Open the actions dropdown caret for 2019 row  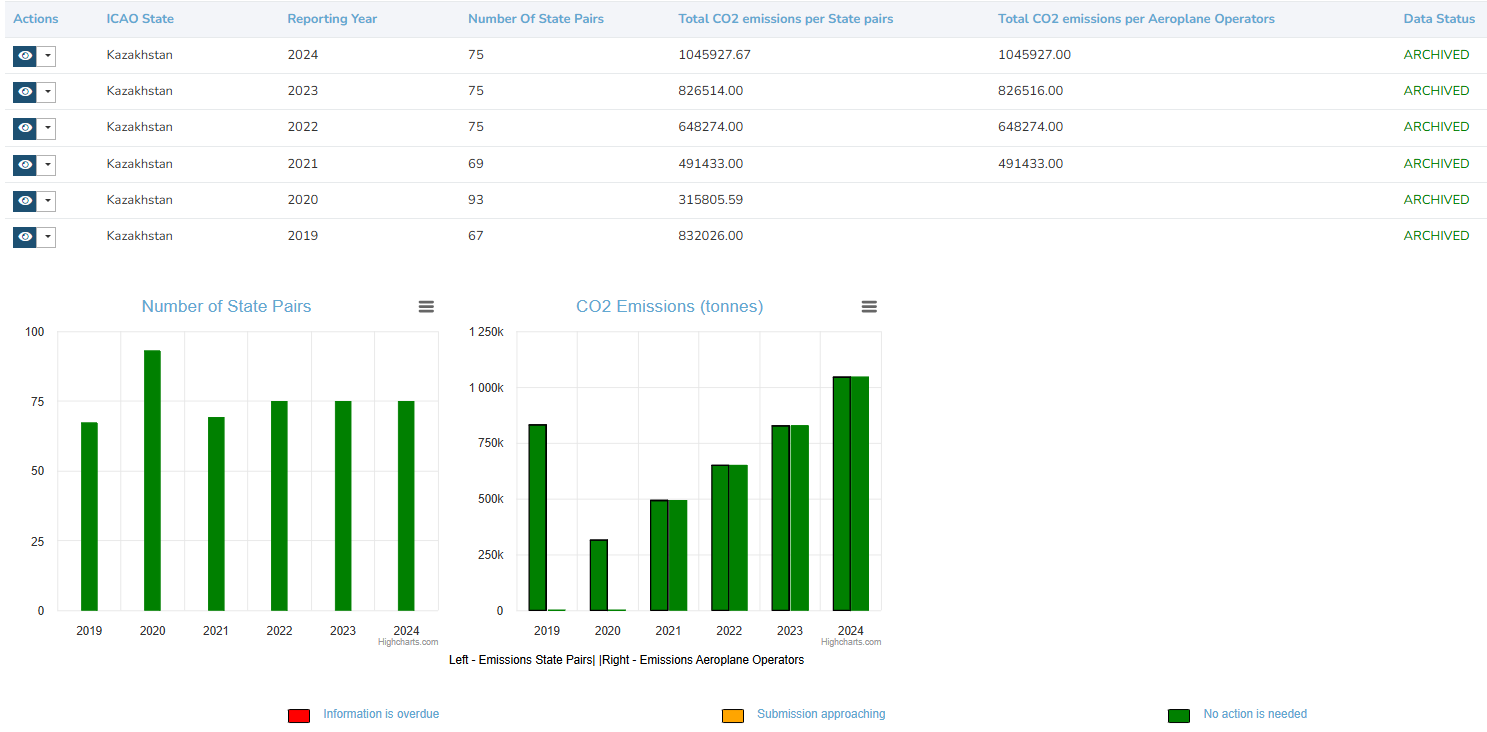tap(47, 237)
